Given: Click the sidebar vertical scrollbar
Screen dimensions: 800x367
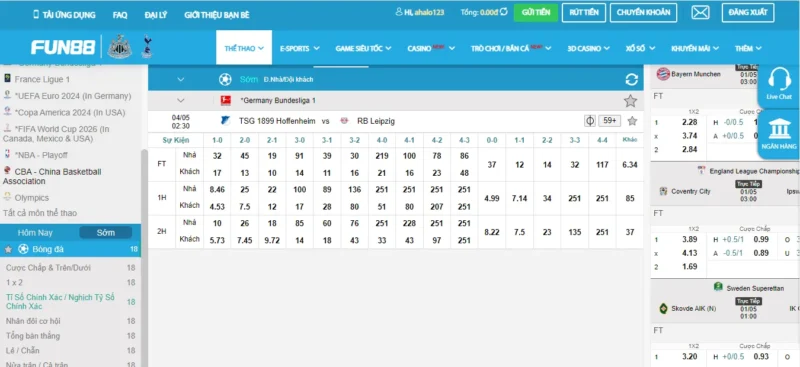Looking at the screenshot, I should (144, 255).
